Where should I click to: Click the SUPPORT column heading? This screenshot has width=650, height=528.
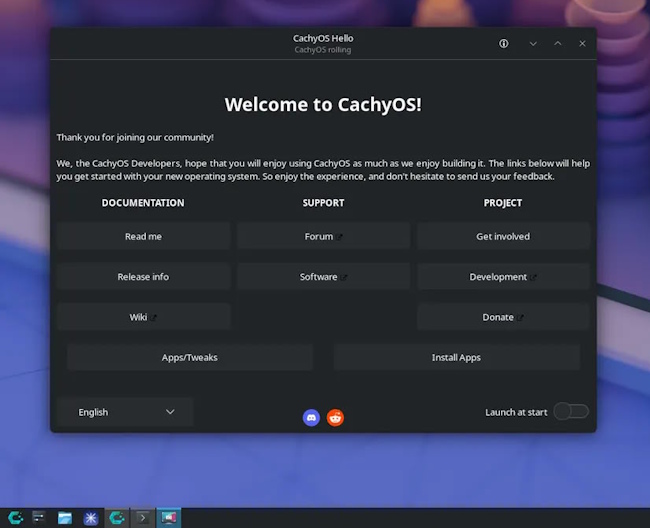click(323, 203)
